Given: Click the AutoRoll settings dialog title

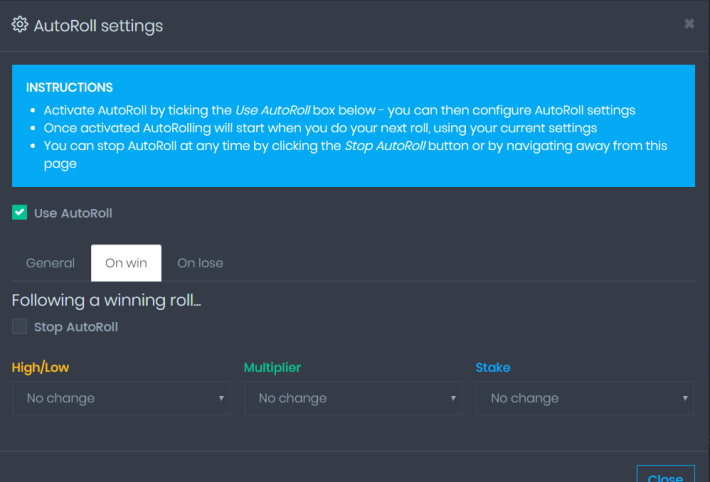Looking at the screenshot, I should (98, 26).
